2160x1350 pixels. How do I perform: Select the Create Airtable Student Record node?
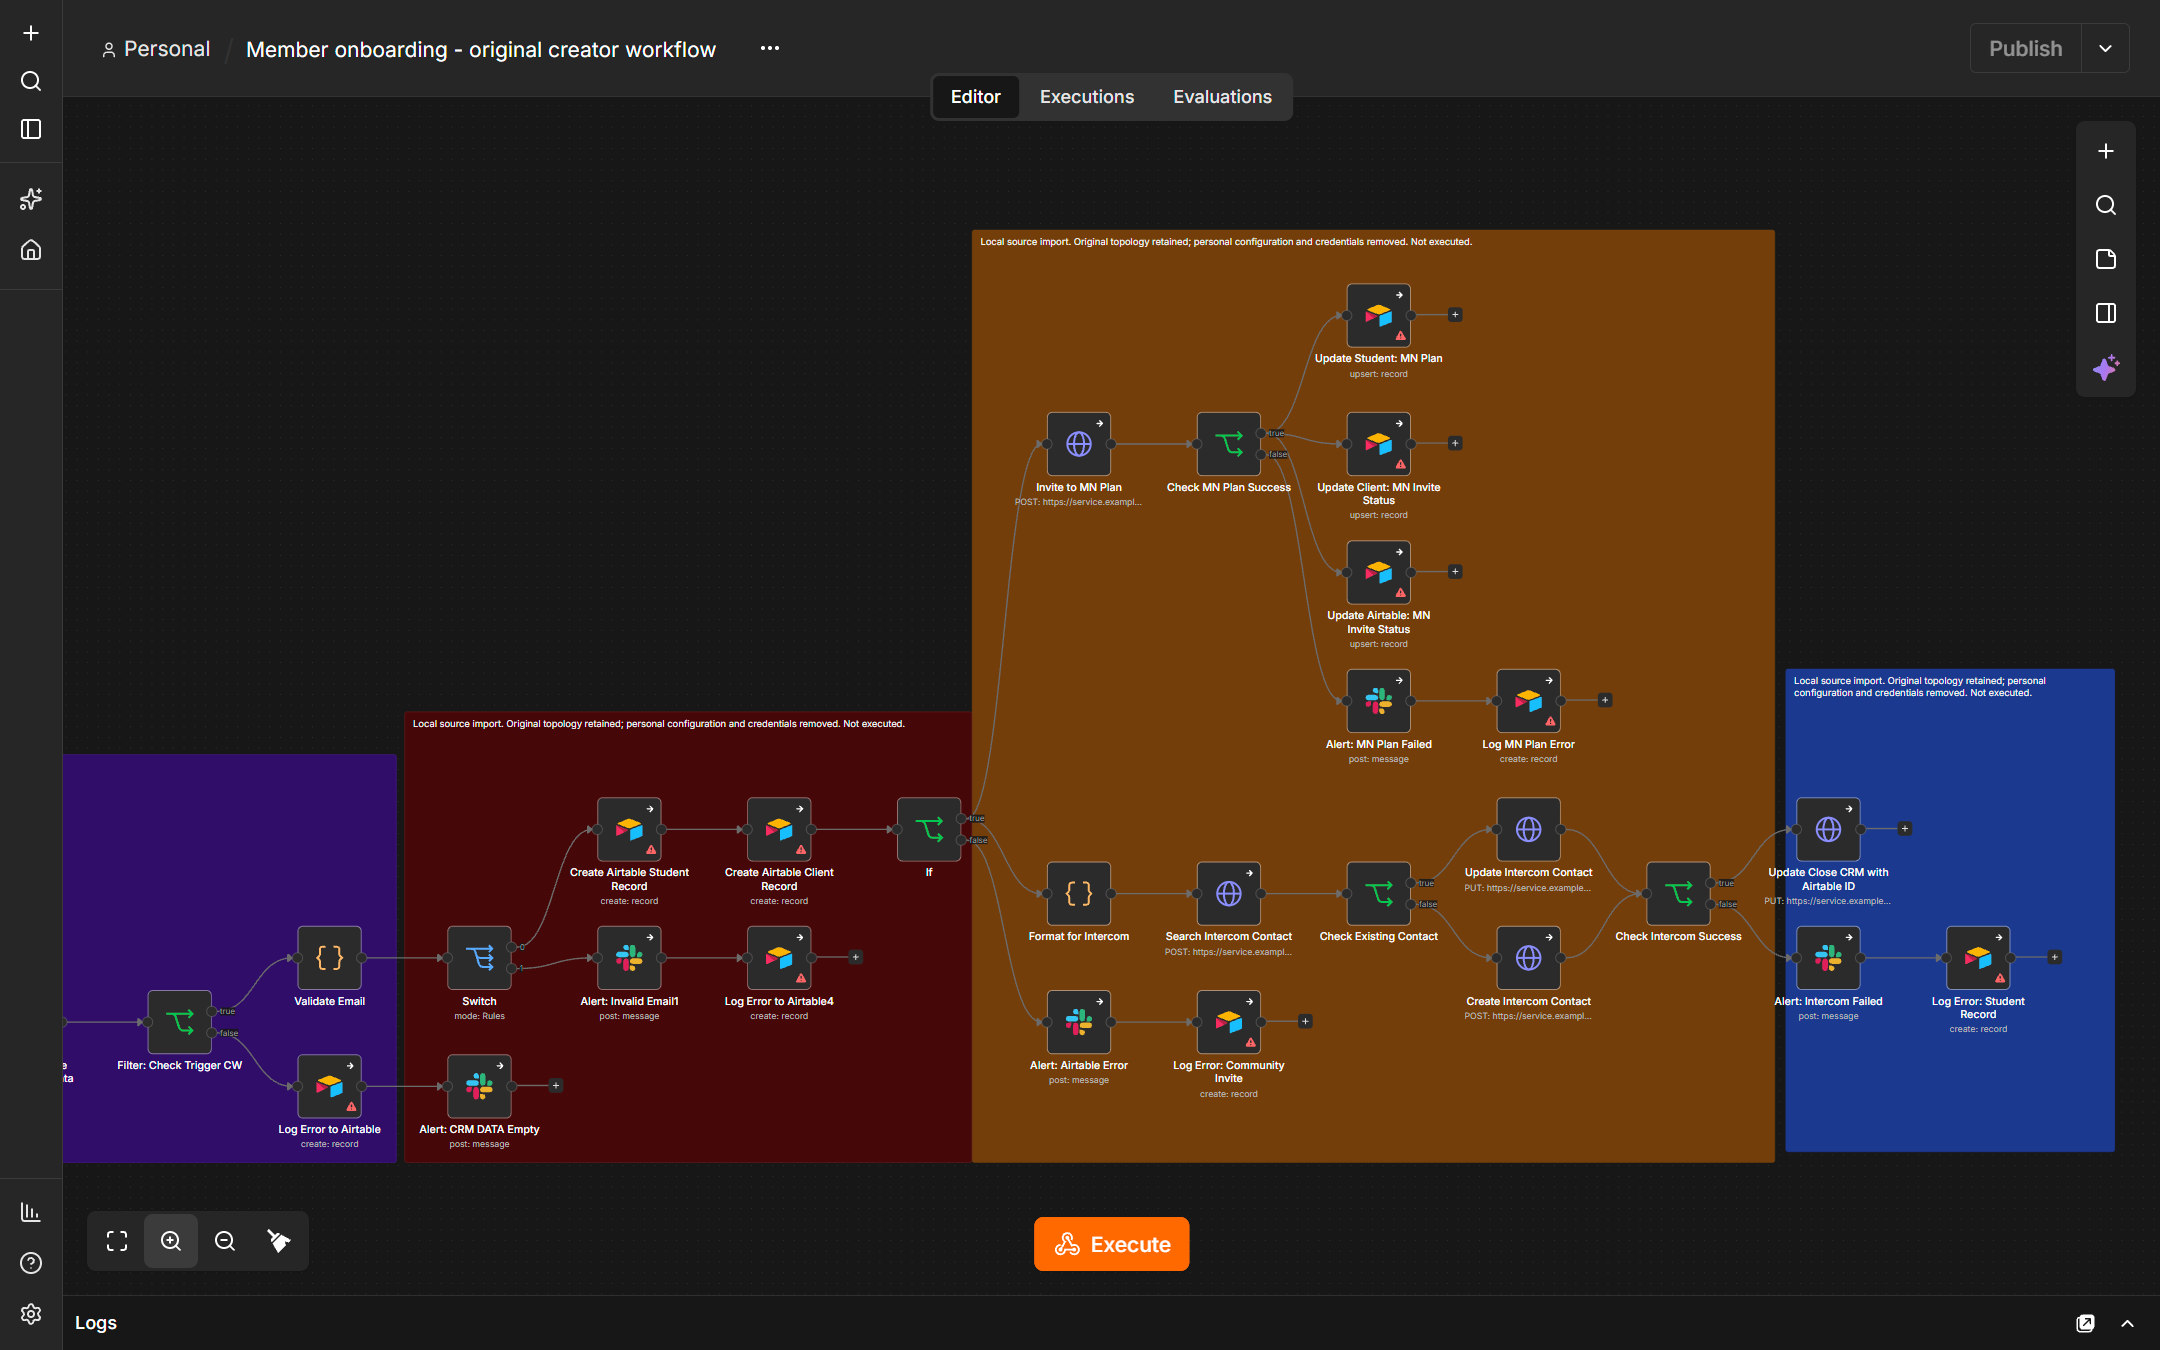pyautogui.click(x=629, y=829)
